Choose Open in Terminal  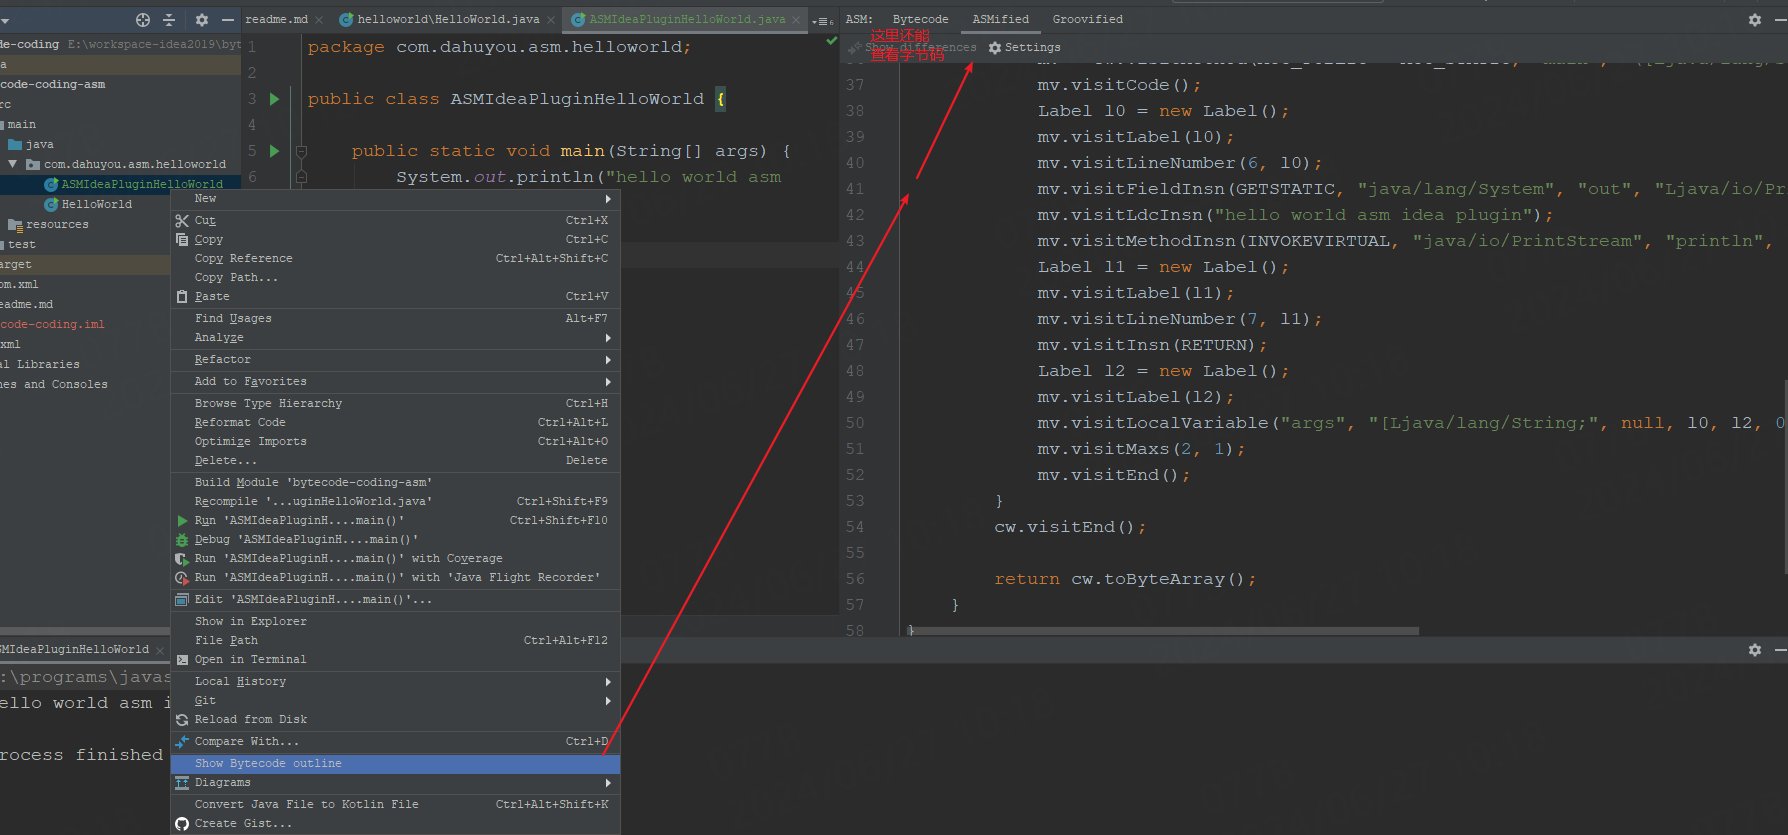(395, 659)
